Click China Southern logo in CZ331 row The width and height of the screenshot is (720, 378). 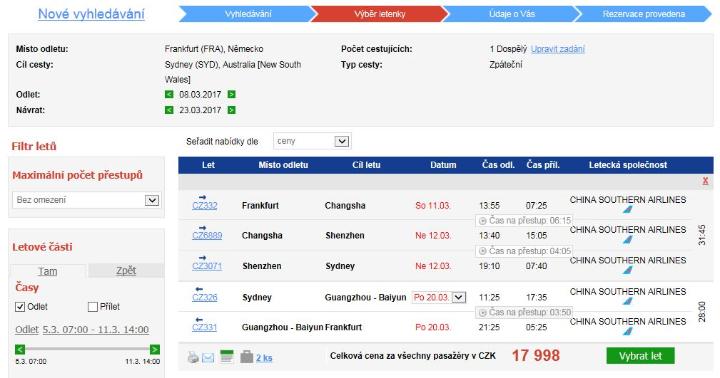click(628, 331)
